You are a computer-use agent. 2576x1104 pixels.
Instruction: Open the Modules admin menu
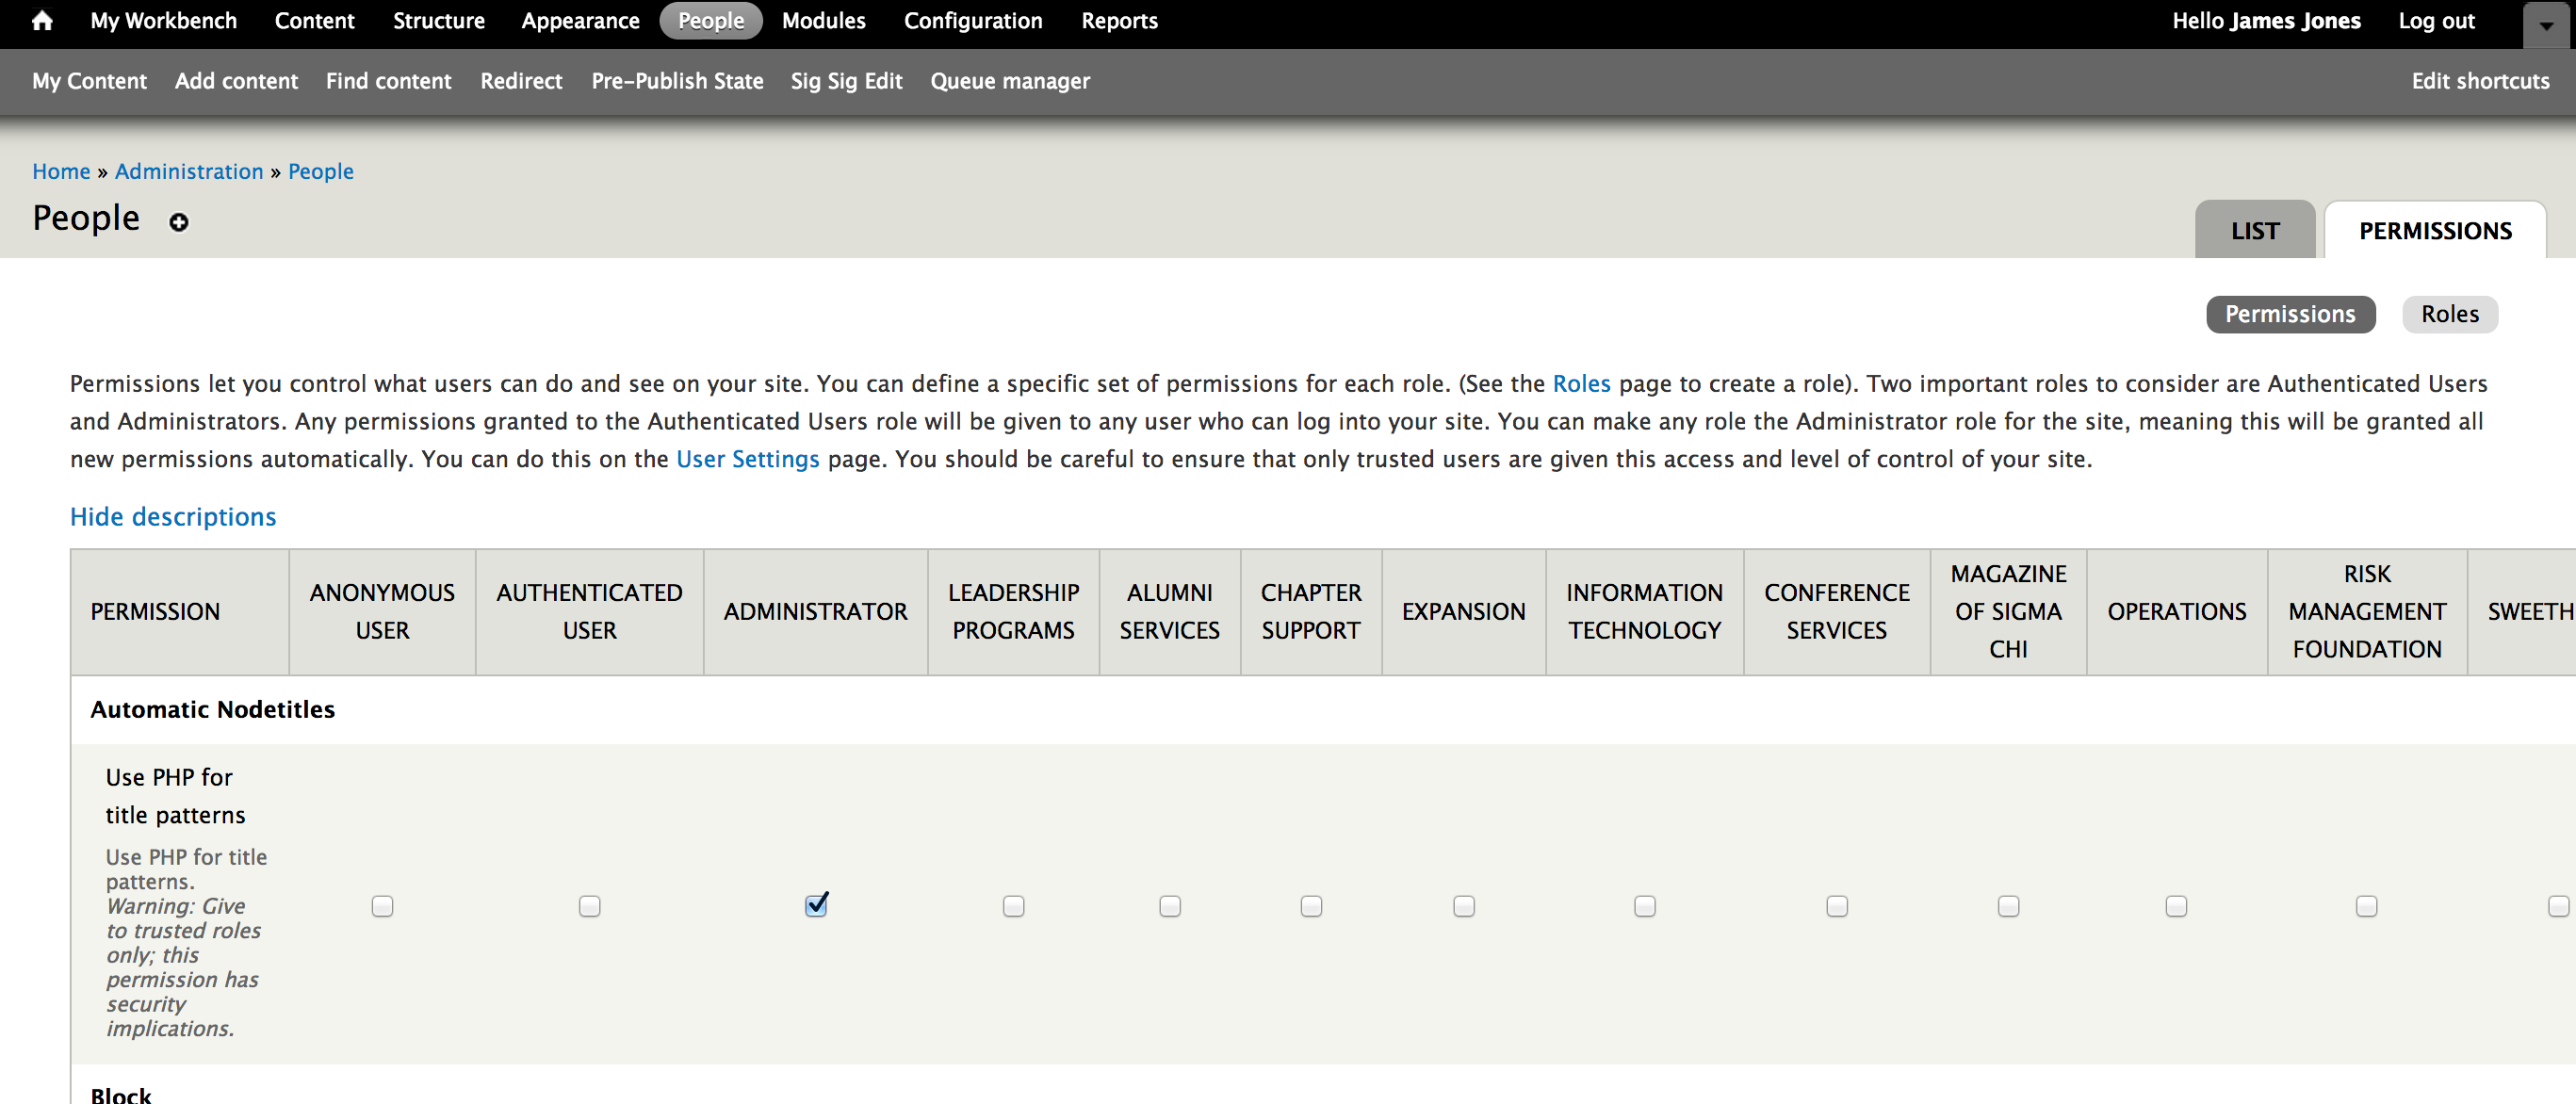824,21
